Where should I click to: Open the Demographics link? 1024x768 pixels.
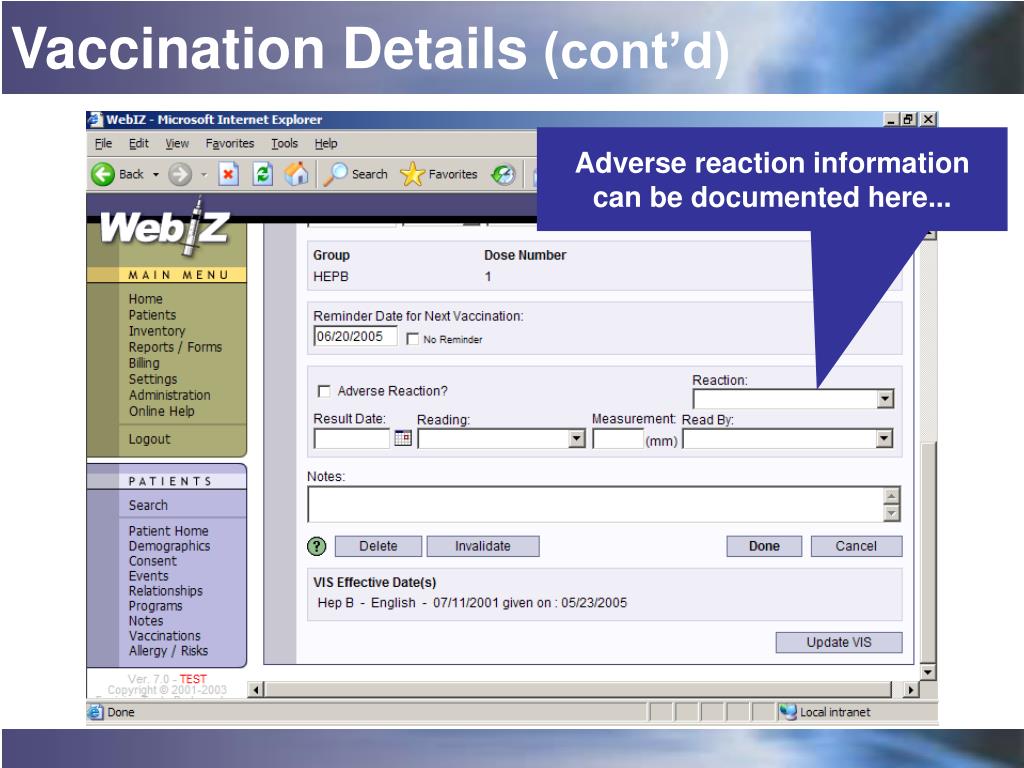point(169,546)
